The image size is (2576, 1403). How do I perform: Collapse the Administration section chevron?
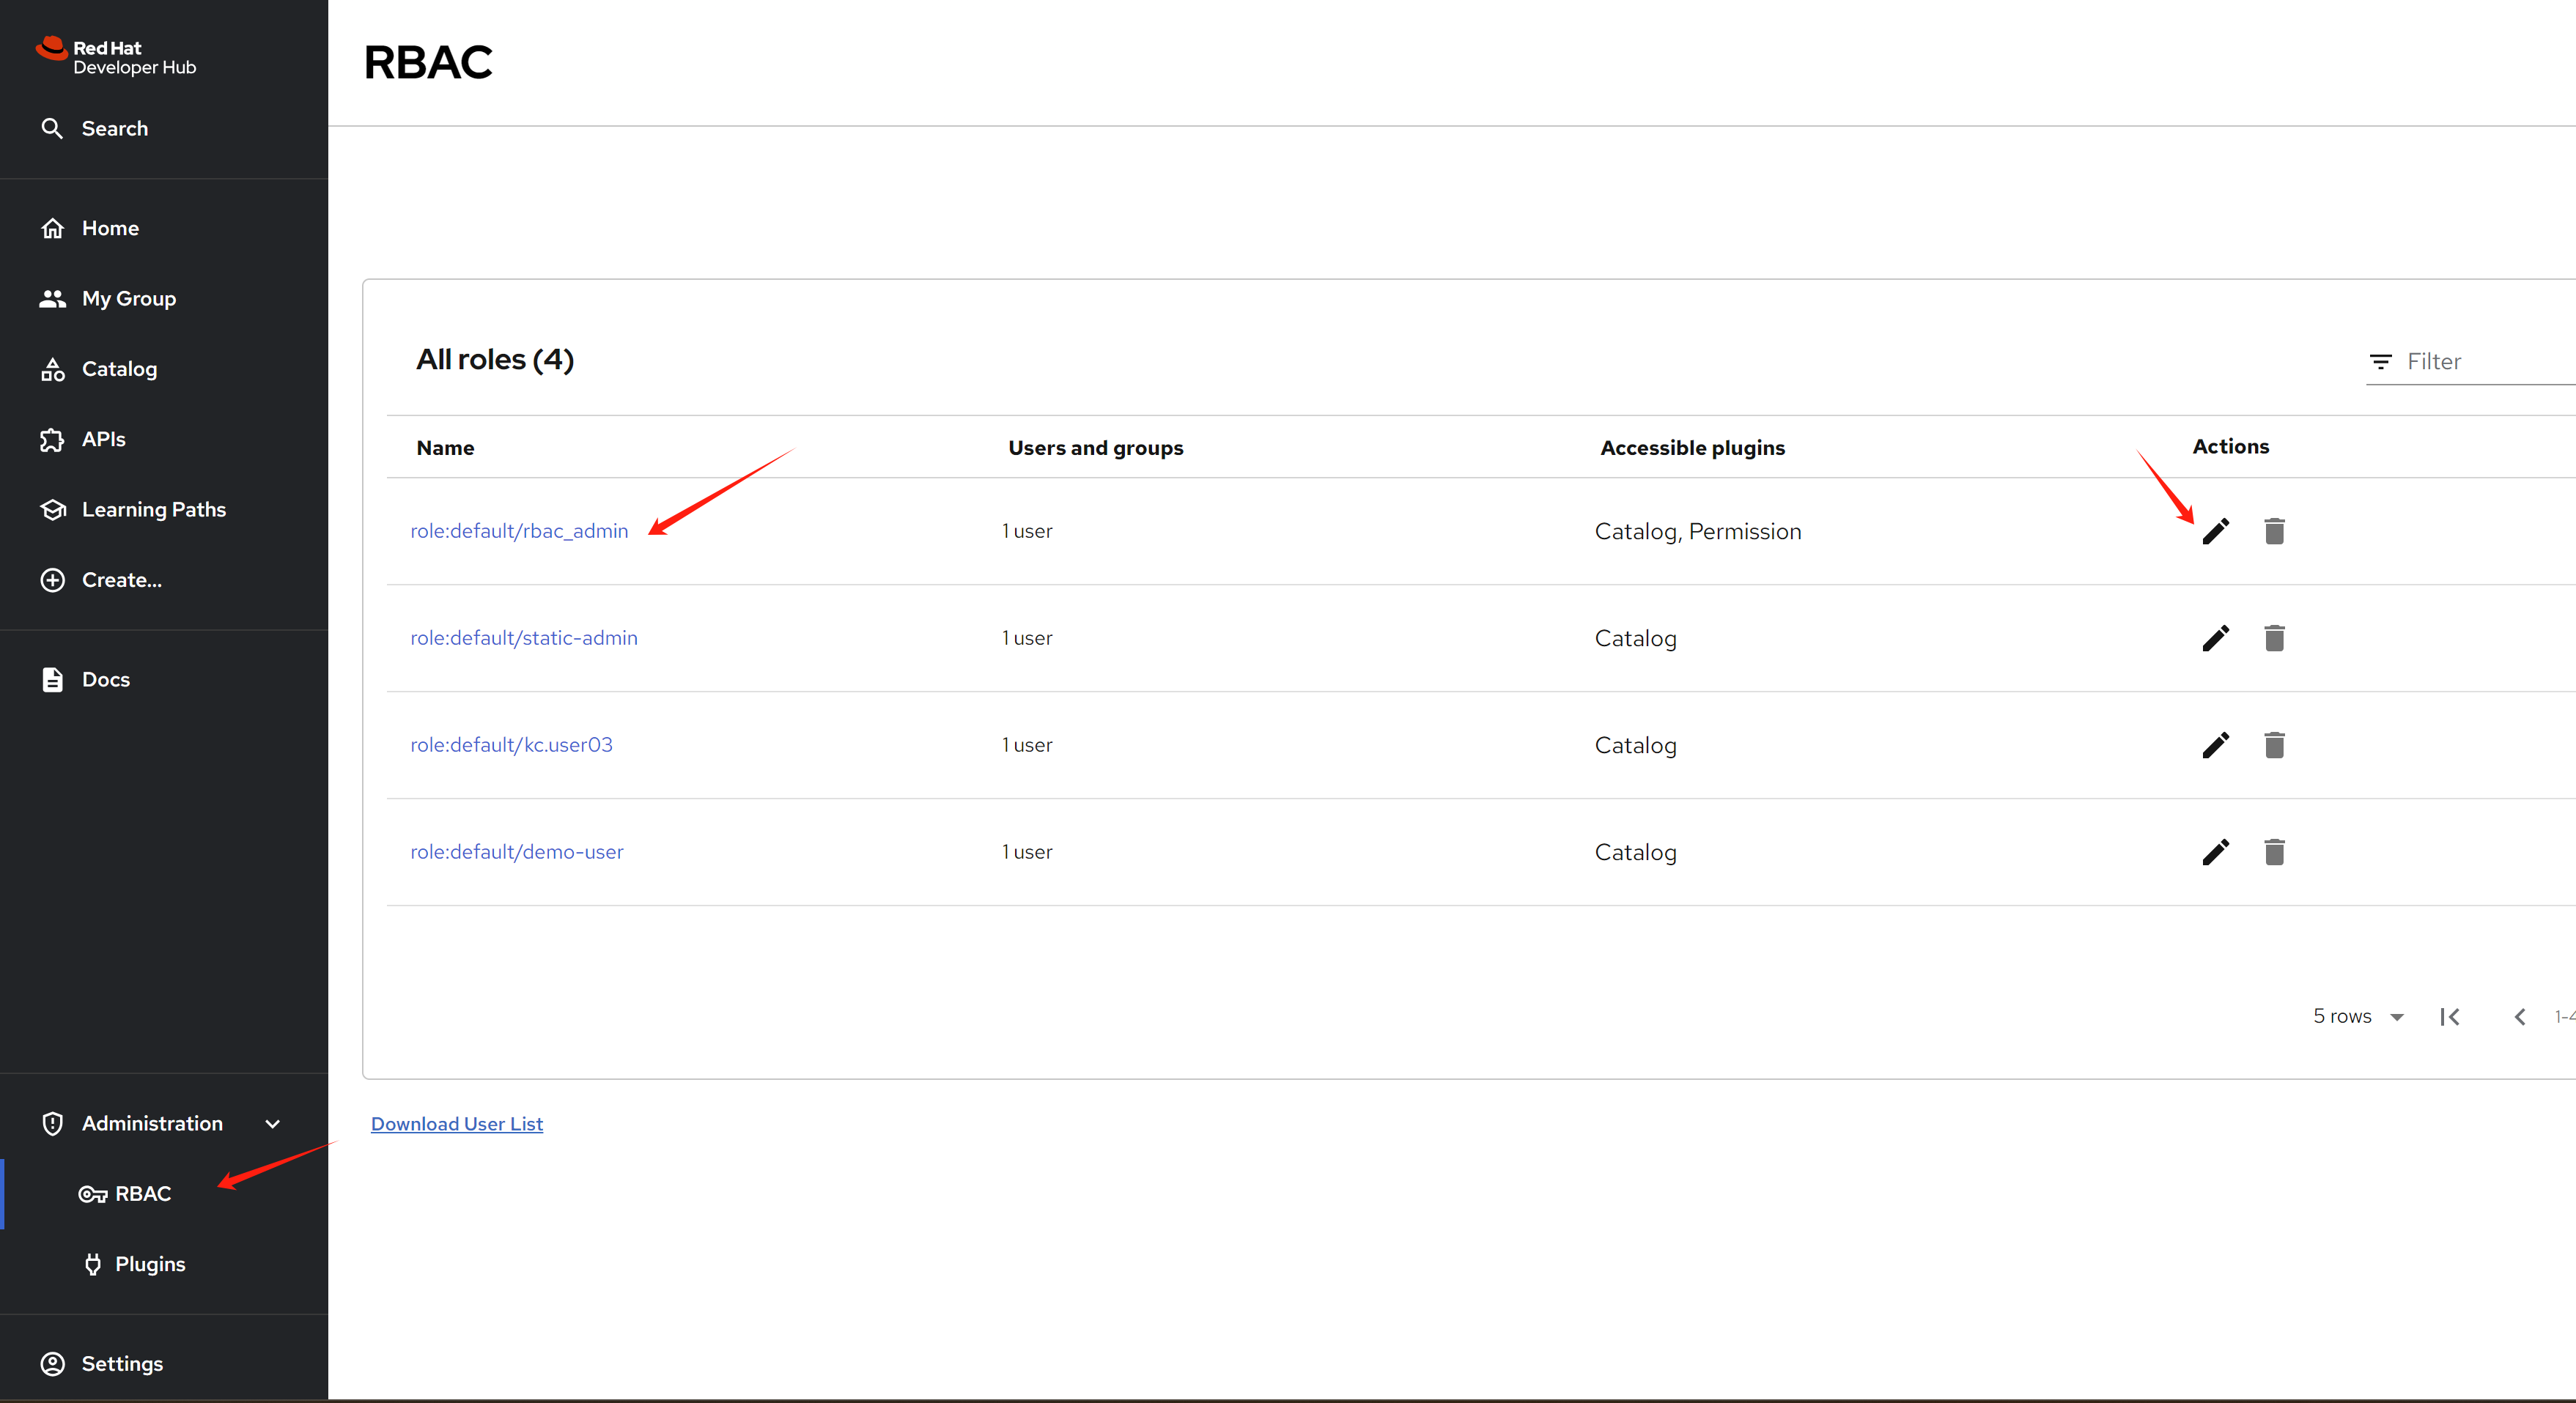click(272, 1124)
